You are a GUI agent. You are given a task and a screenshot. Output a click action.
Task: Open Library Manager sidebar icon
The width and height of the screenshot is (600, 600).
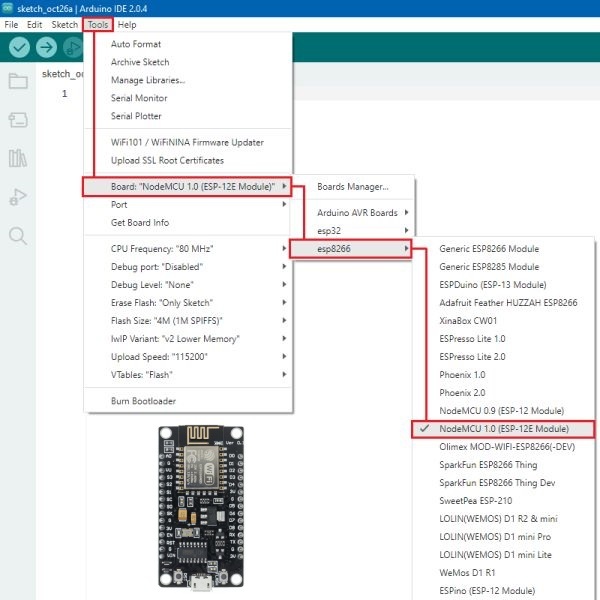[x=18, y=158]
